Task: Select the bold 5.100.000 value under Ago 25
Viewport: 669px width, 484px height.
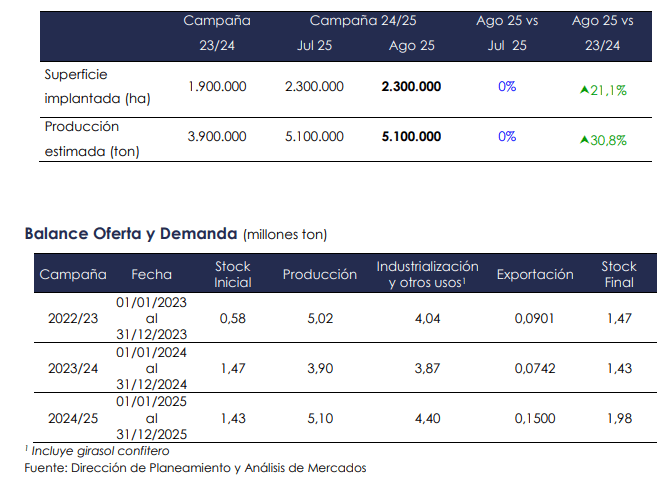Action: point(411,137)
